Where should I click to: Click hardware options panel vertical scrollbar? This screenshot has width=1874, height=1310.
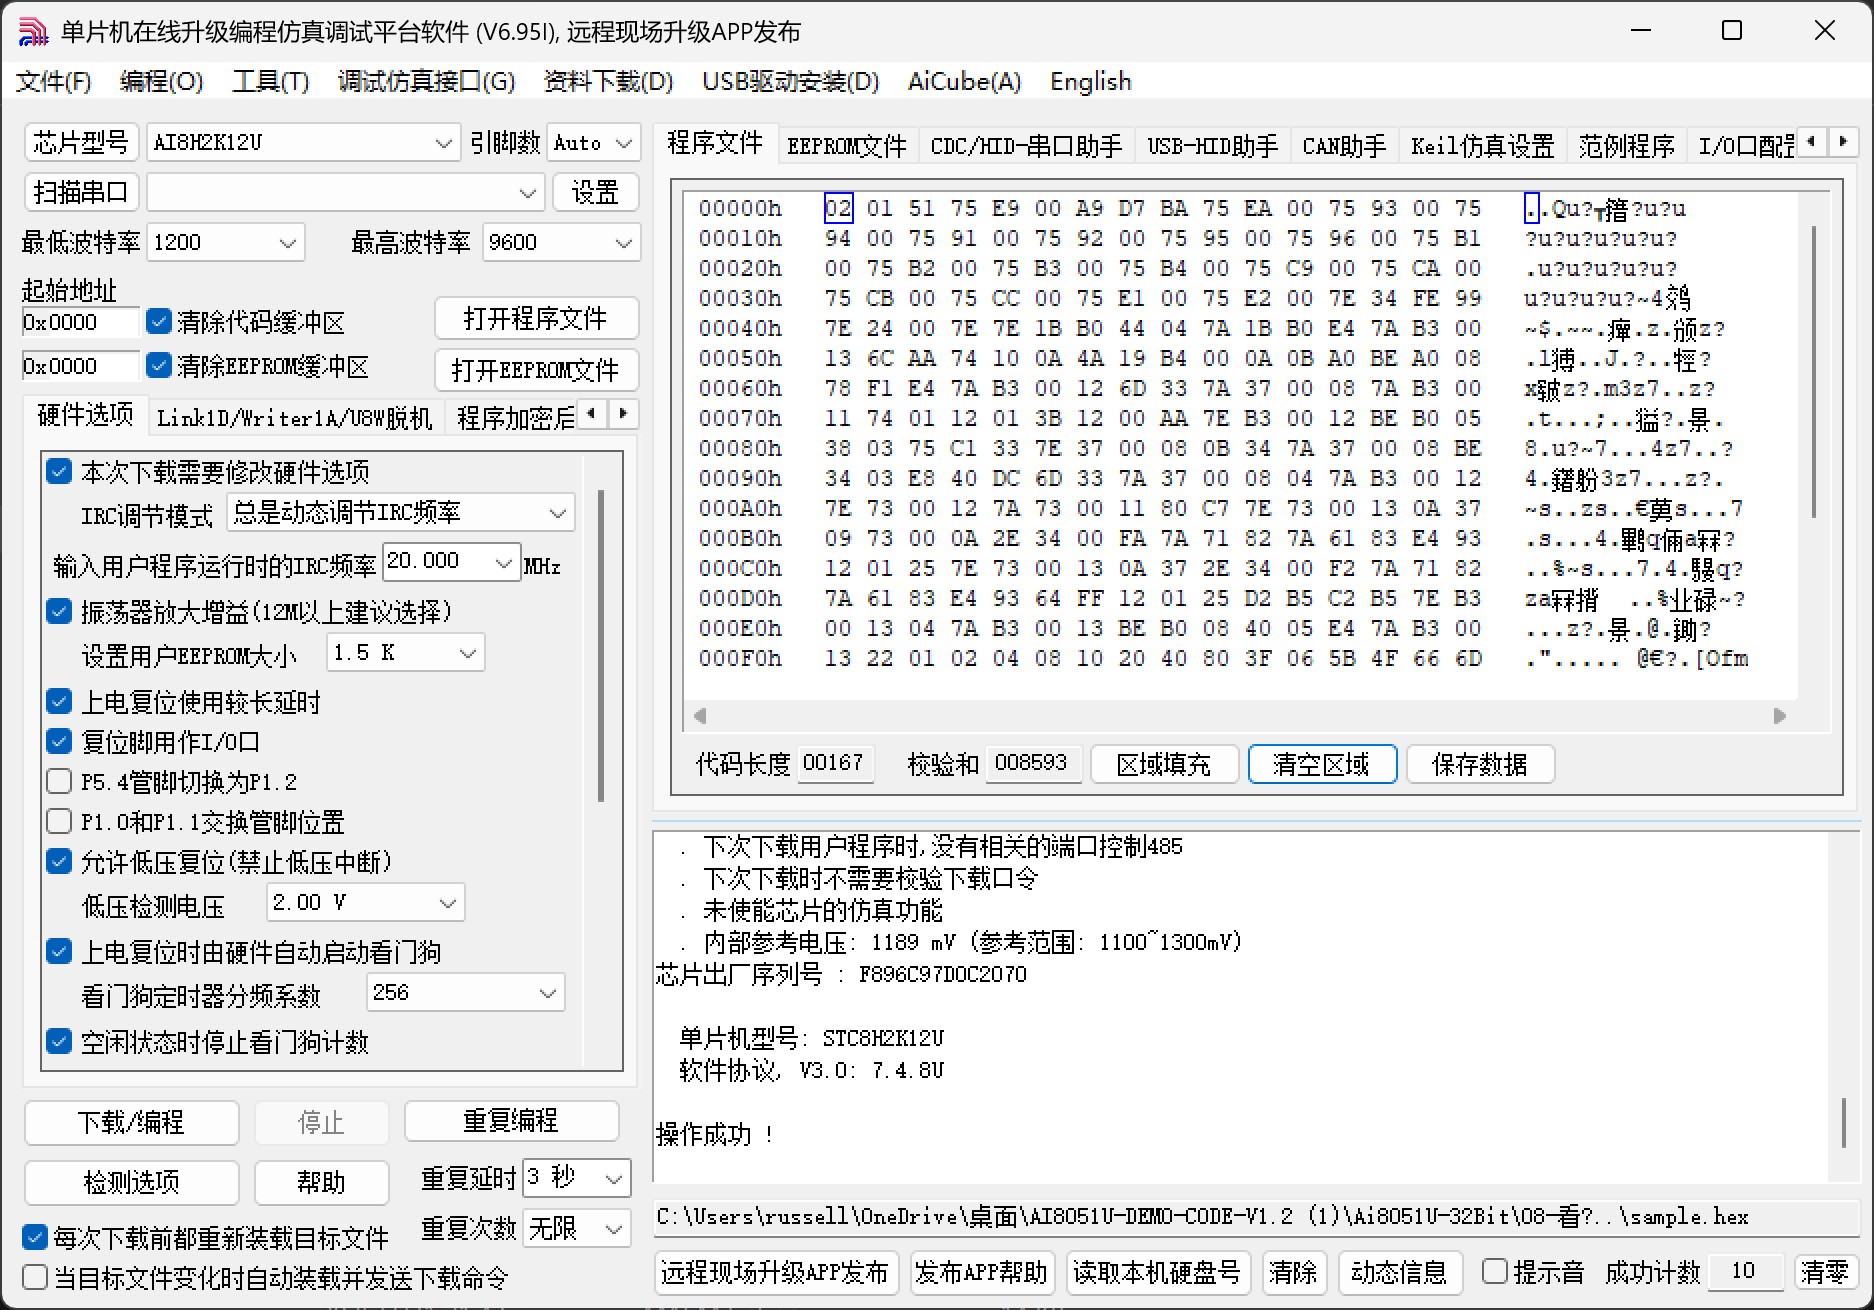point(600,645)
